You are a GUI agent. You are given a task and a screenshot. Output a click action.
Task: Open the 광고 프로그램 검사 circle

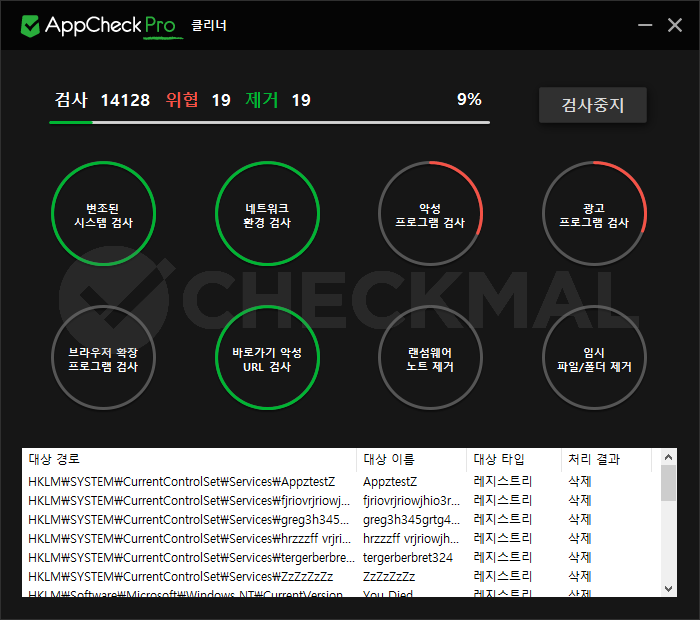[x=594, y=215]
